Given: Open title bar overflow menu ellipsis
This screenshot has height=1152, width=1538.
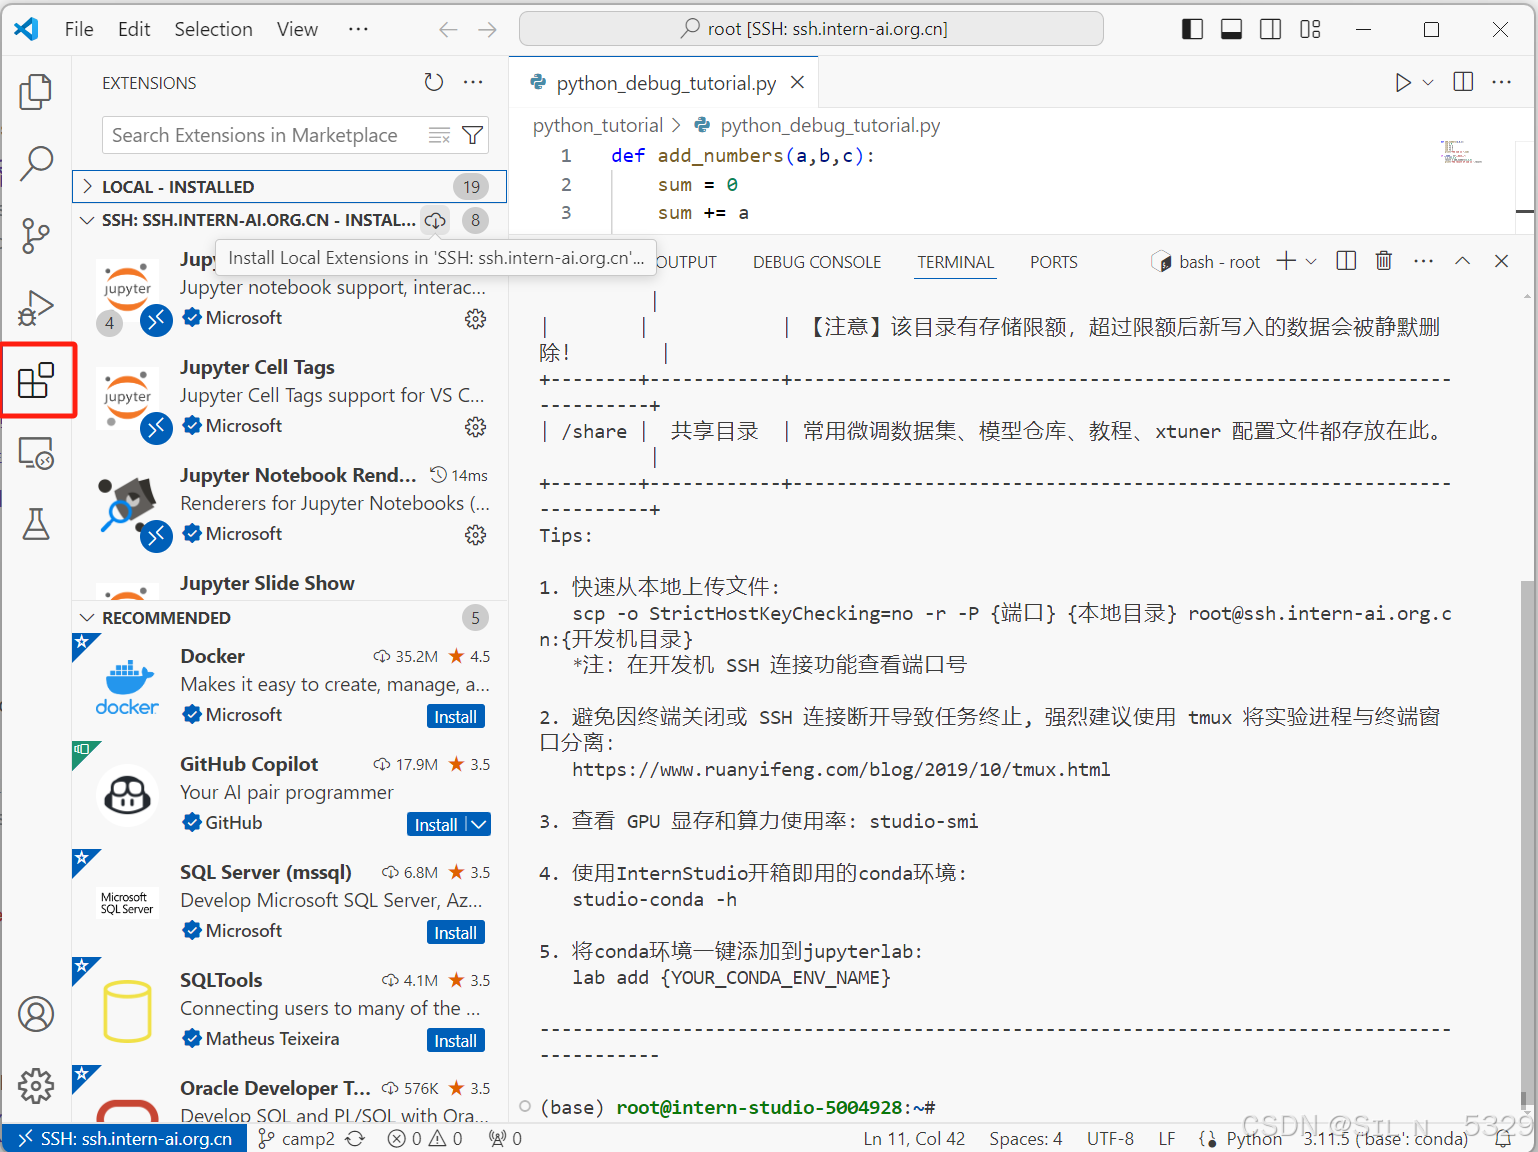Looking at the screenshot, I should tap(358, 29).
